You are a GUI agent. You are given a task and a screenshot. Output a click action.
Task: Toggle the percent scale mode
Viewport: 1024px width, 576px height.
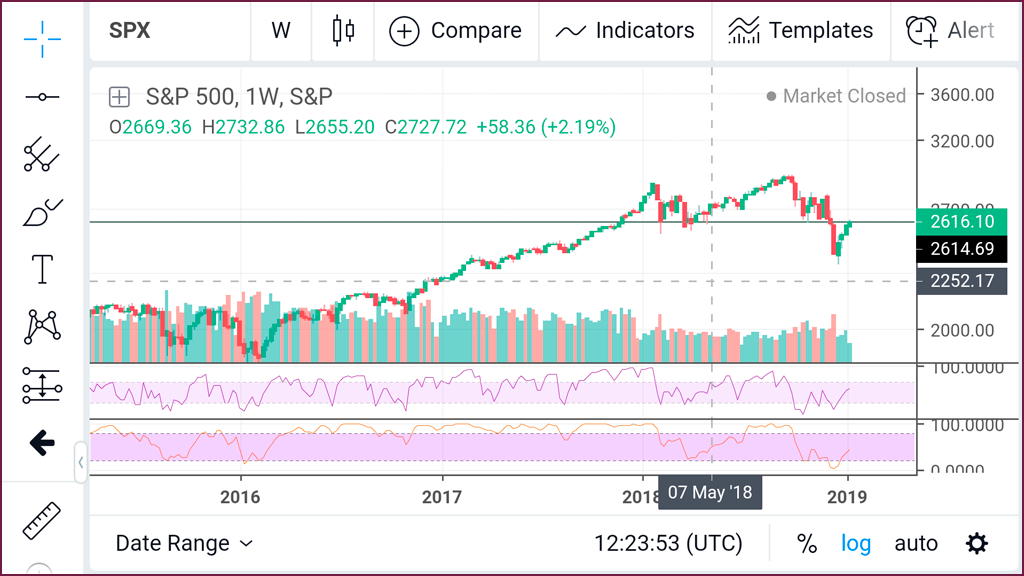pos(807,543)
